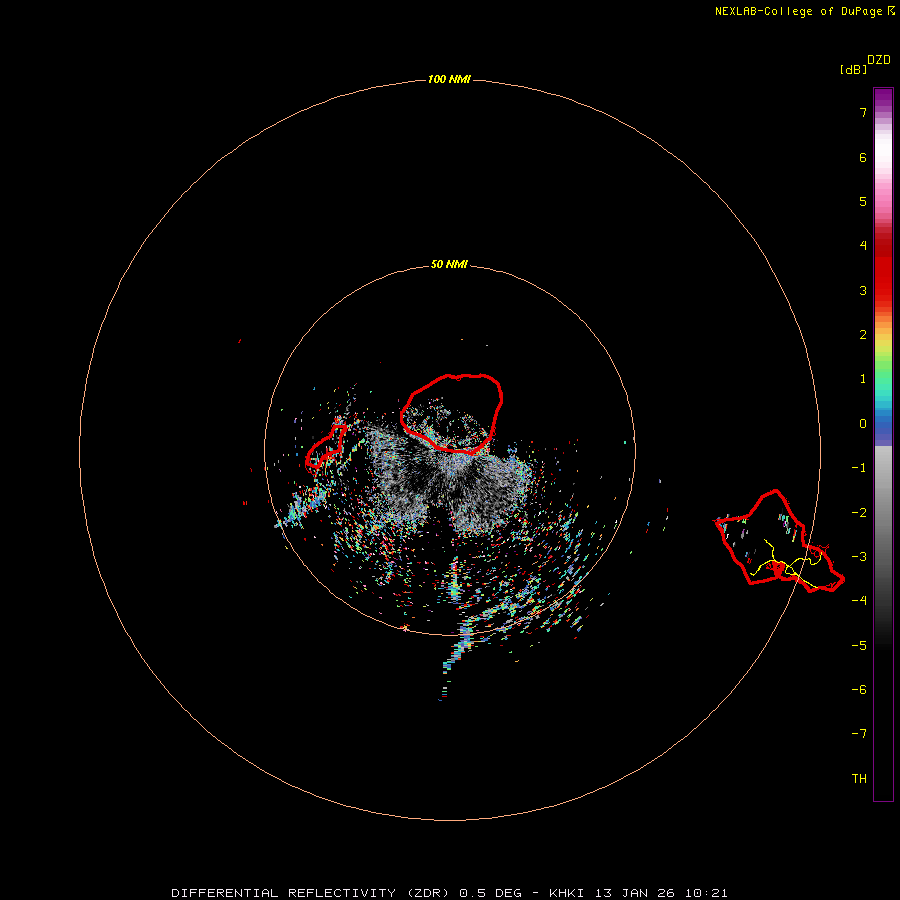Click the 6 value on the color scale
The height and width of the screenshot is (900, 900).
[863, 158]
